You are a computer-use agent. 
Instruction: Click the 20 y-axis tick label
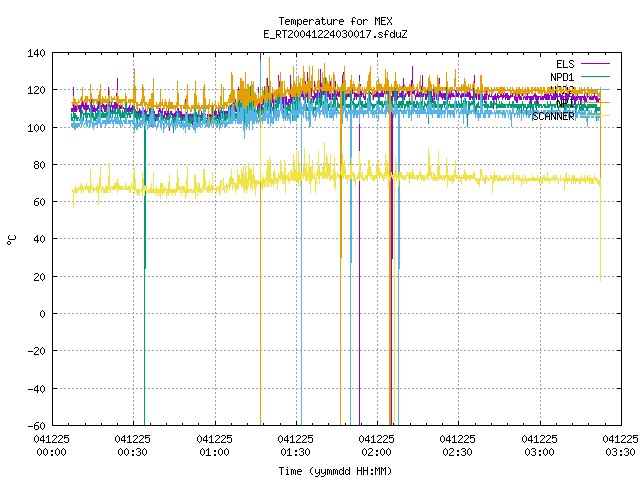pos(39,277)
